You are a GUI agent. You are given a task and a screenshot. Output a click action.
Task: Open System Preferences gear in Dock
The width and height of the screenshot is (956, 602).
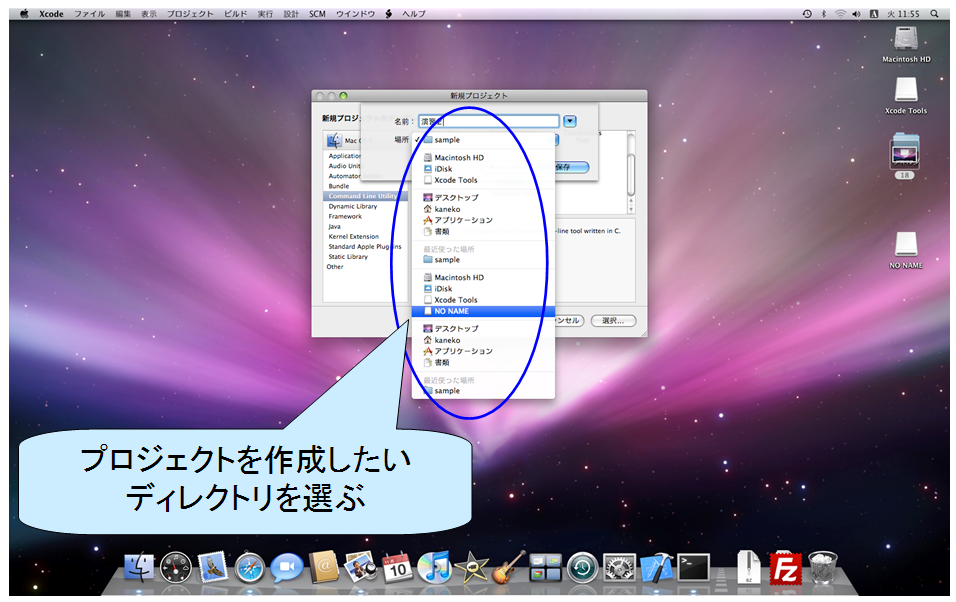coord(619,567)
